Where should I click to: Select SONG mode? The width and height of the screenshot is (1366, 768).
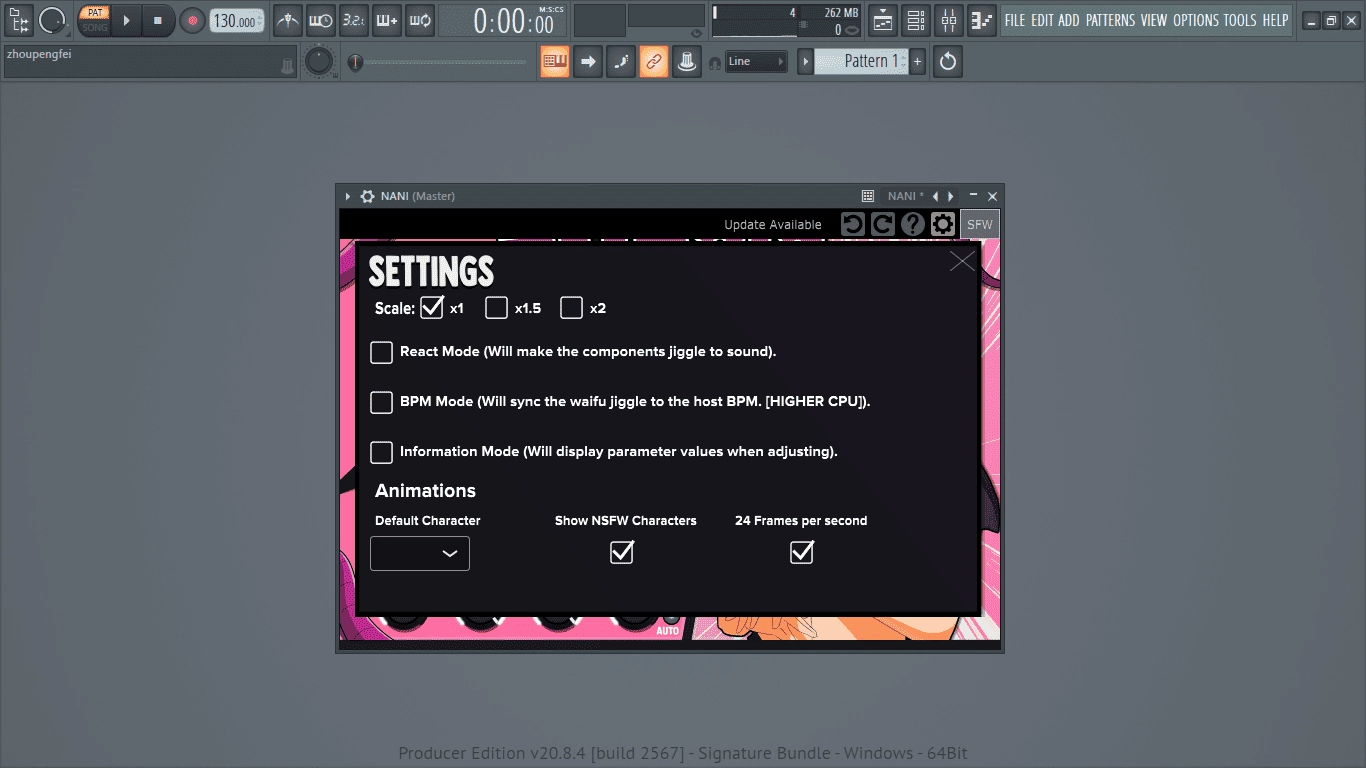pos(95,27)
